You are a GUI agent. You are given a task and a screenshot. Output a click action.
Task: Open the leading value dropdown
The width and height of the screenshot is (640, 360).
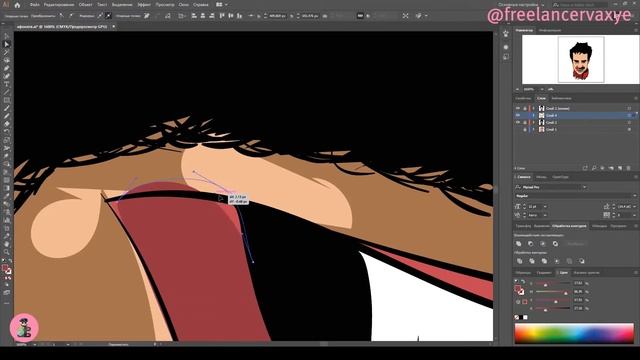[x=635, y=207]
